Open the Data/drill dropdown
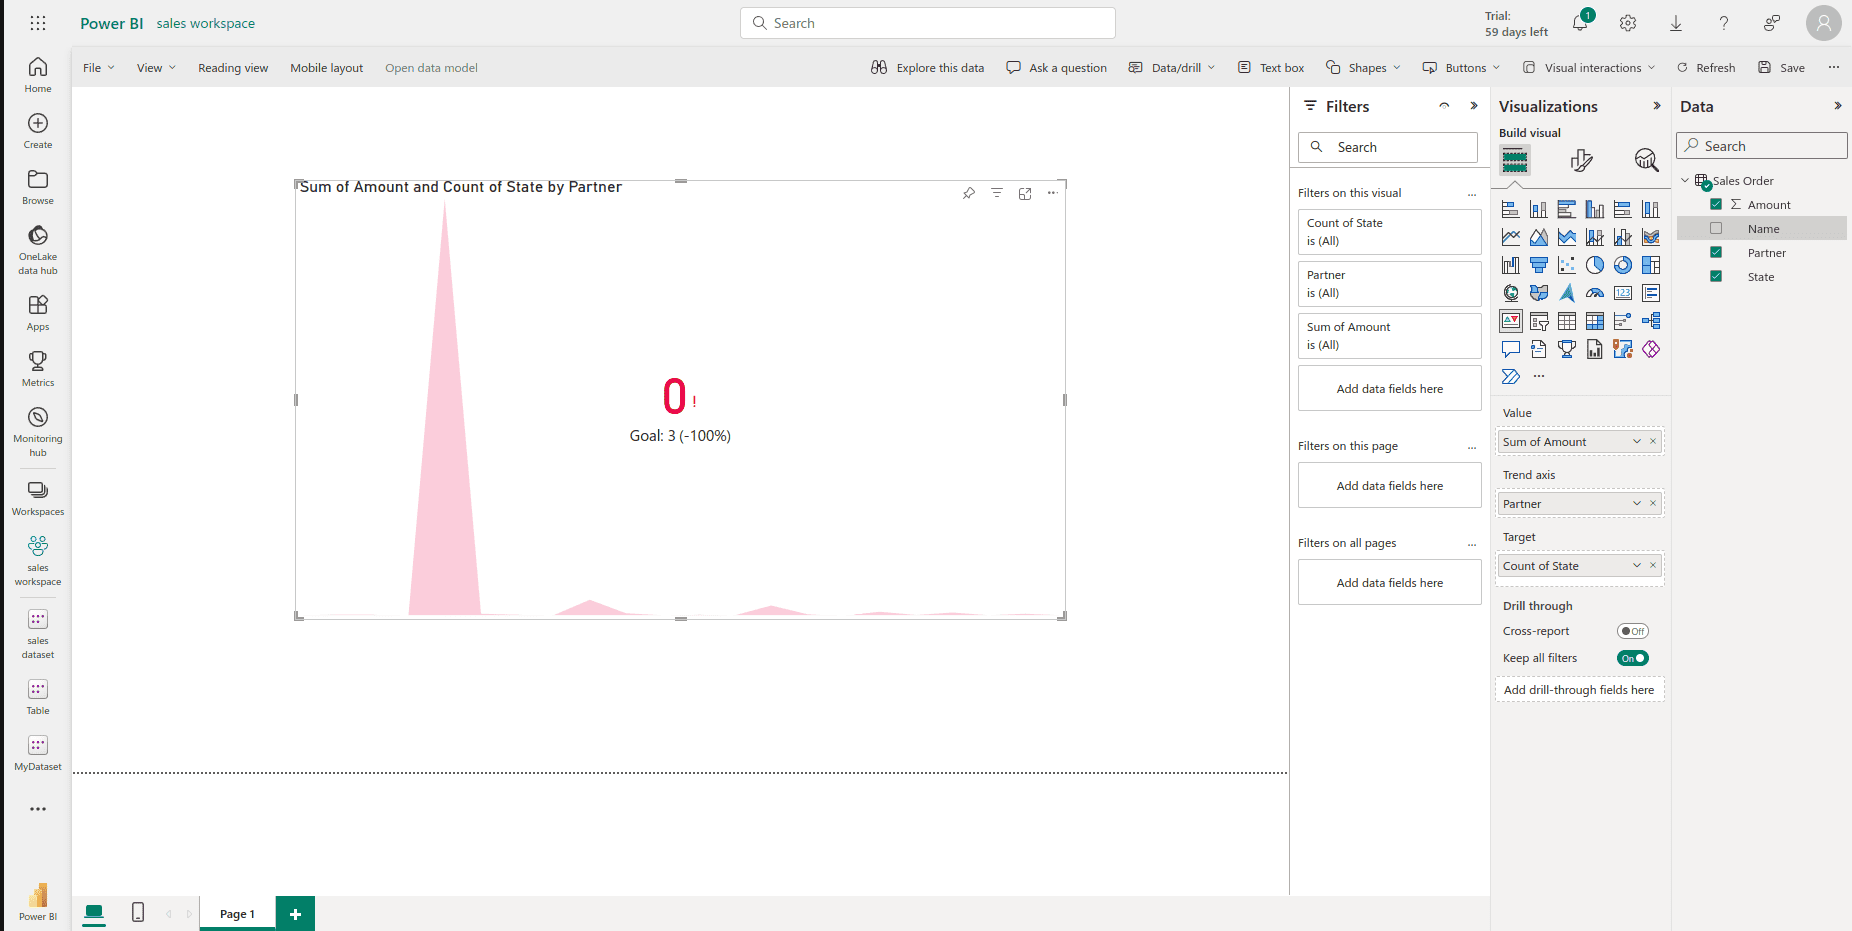 pyautogui.click(x=1172, y=68)
